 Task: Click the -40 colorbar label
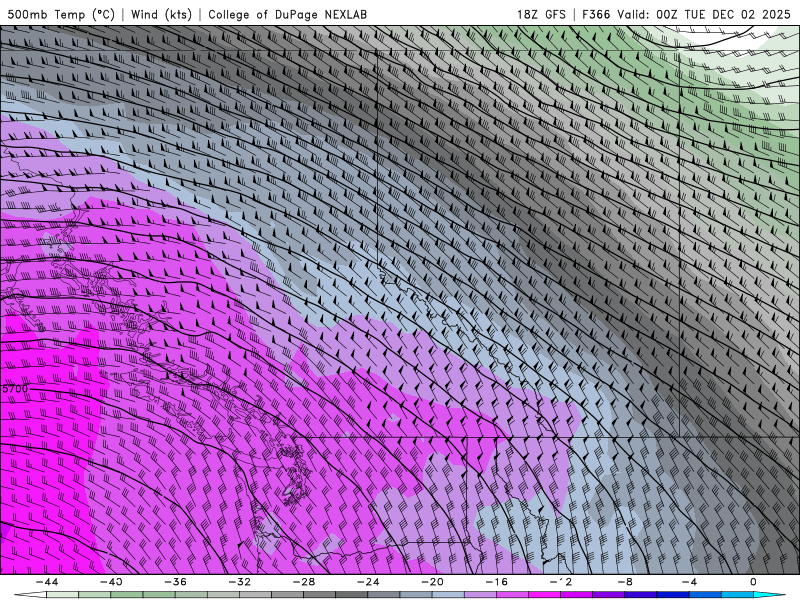pyautogui.click(x=111, y=582)
